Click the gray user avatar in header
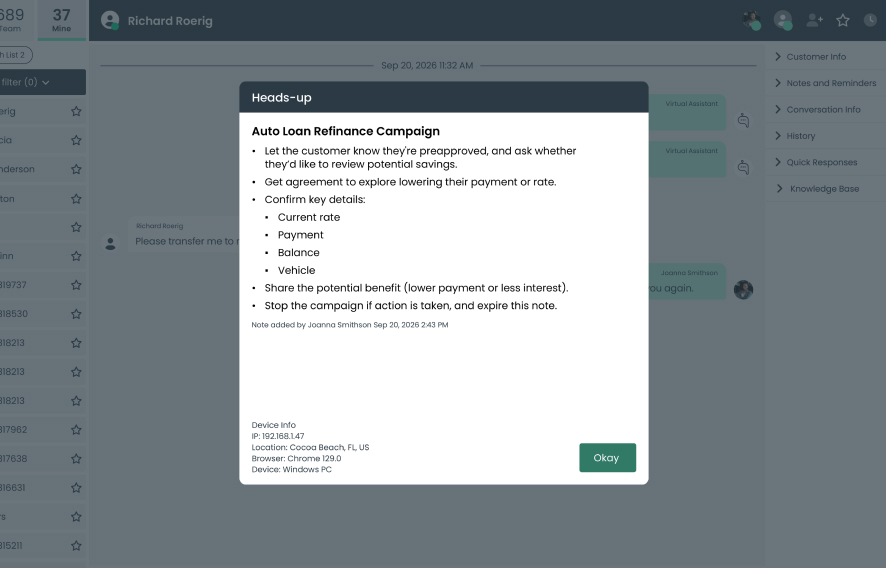 coord(783,20)
